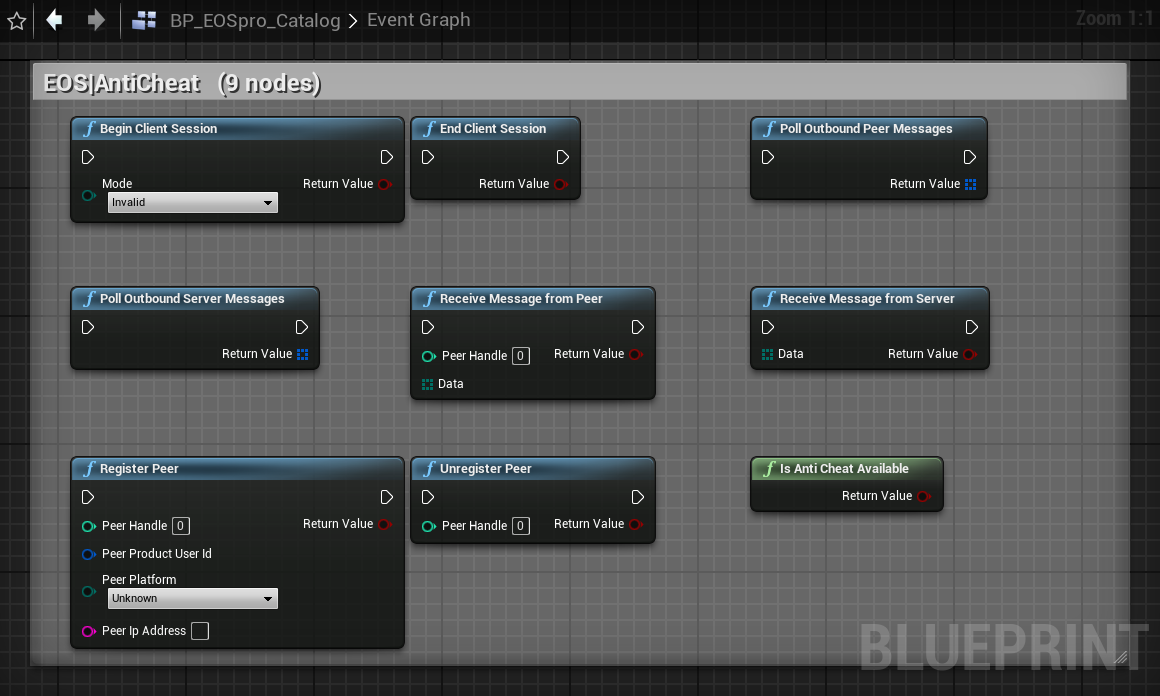Click Receive Message from Server exec input pin
This screenshot has height=696, width=1160.
point(768,327)
